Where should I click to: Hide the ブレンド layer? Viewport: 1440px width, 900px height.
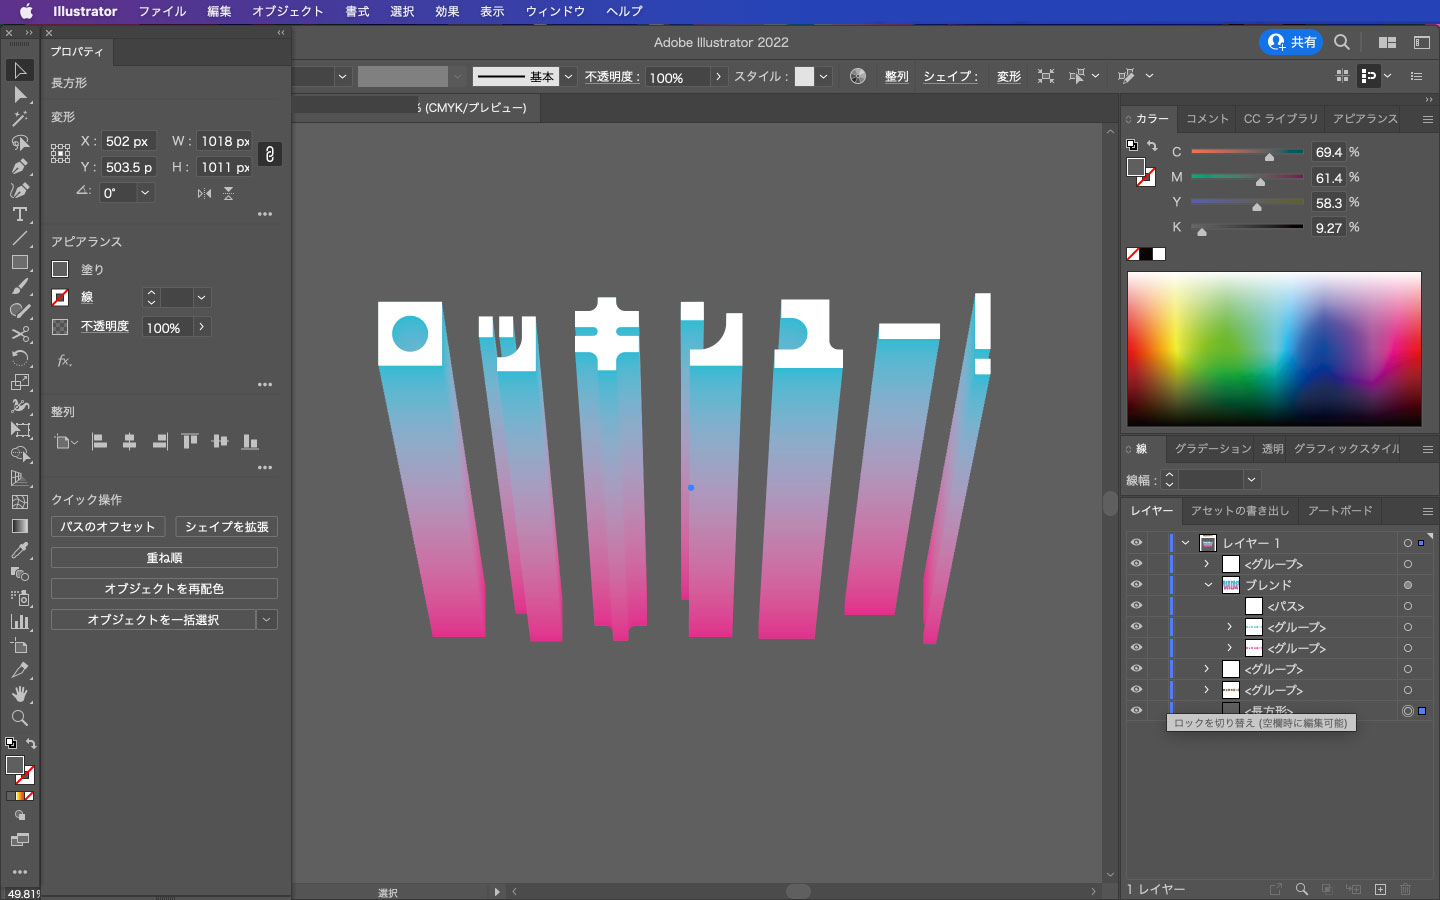tap(1137, 585)
